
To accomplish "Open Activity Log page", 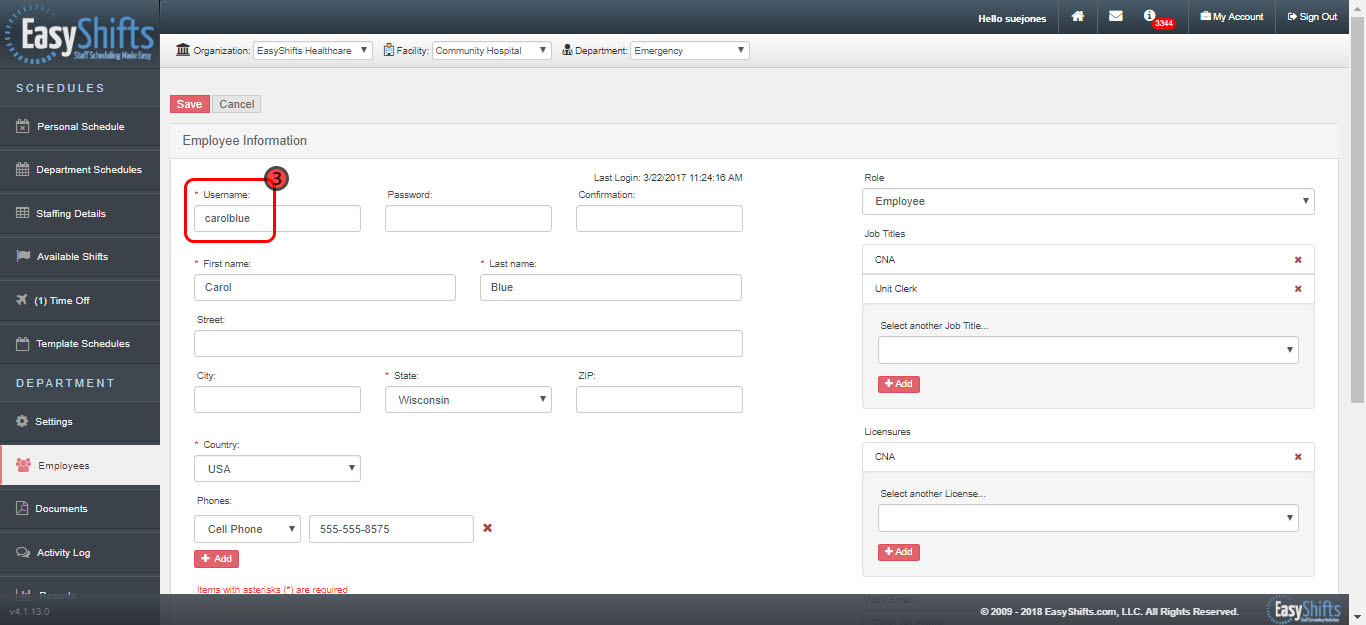I will click(80, 553).
